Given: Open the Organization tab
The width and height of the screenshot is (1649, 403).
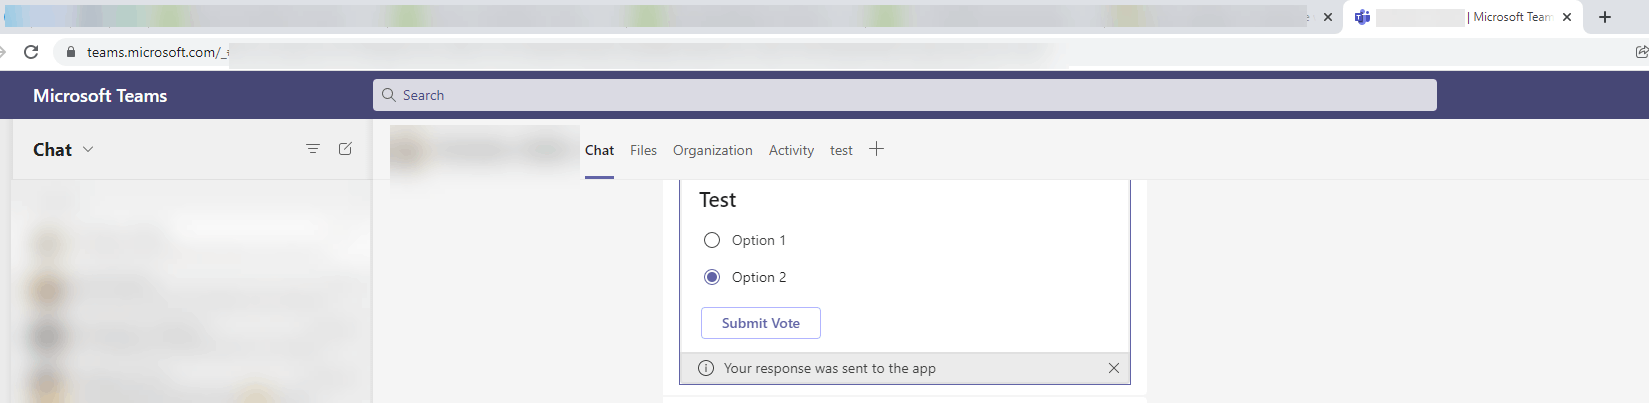Looking at the screenshot, I should pos(712,150).
